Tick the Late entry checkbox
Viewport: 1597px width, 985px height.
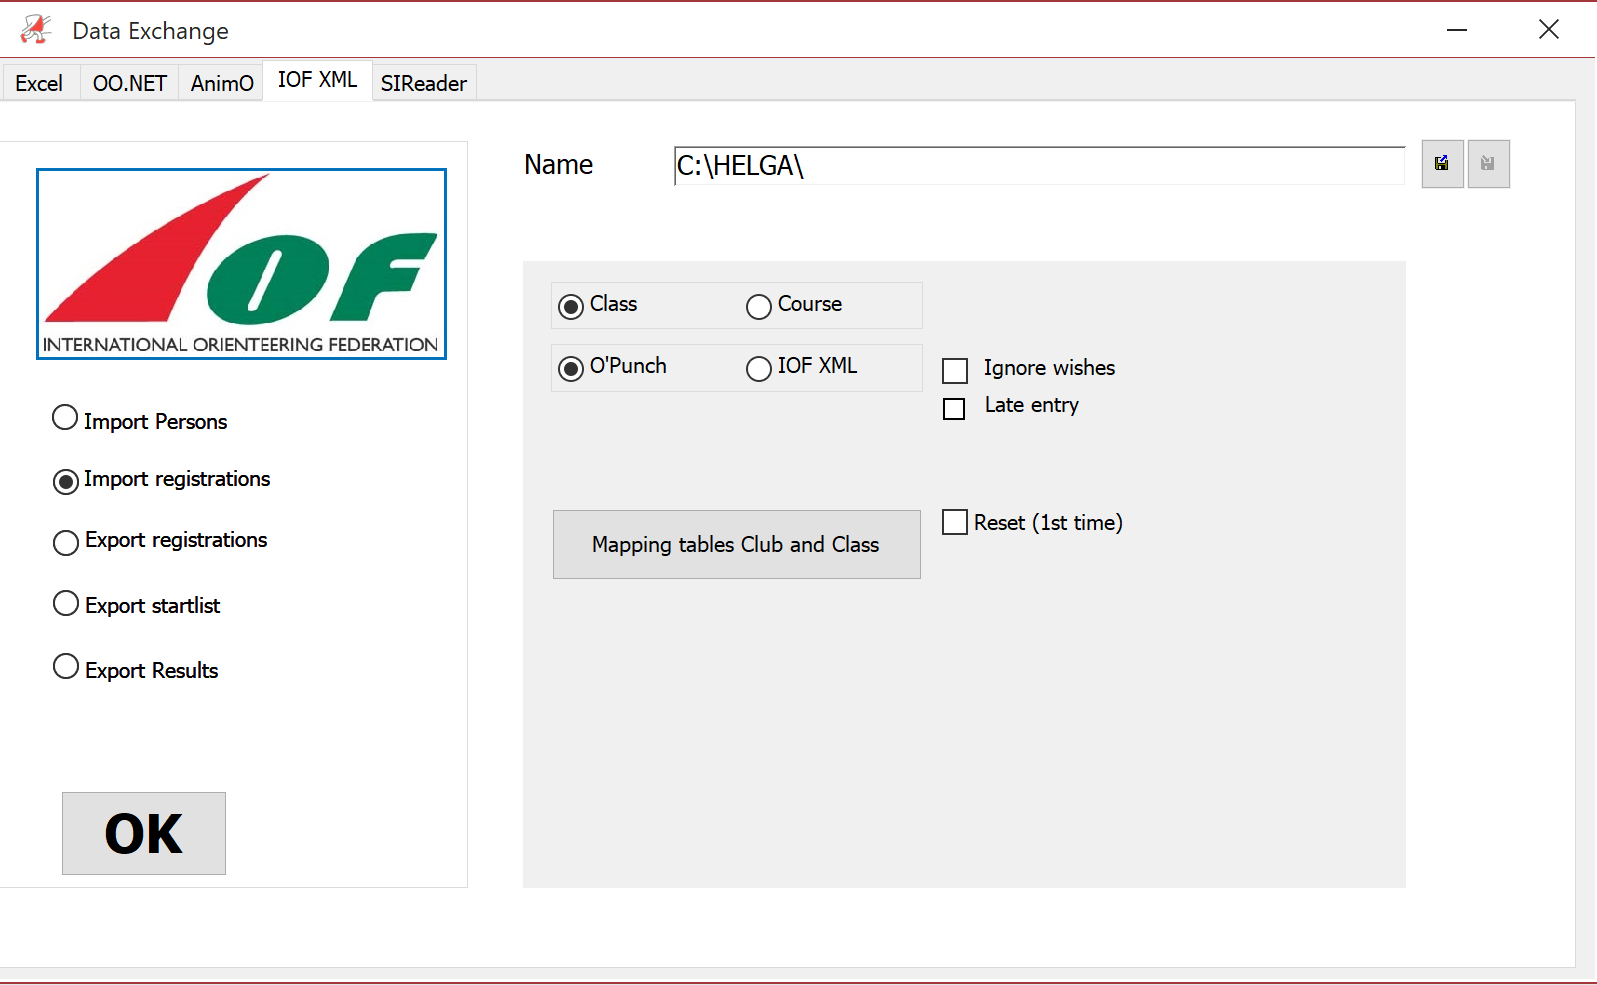coord(954,409)
